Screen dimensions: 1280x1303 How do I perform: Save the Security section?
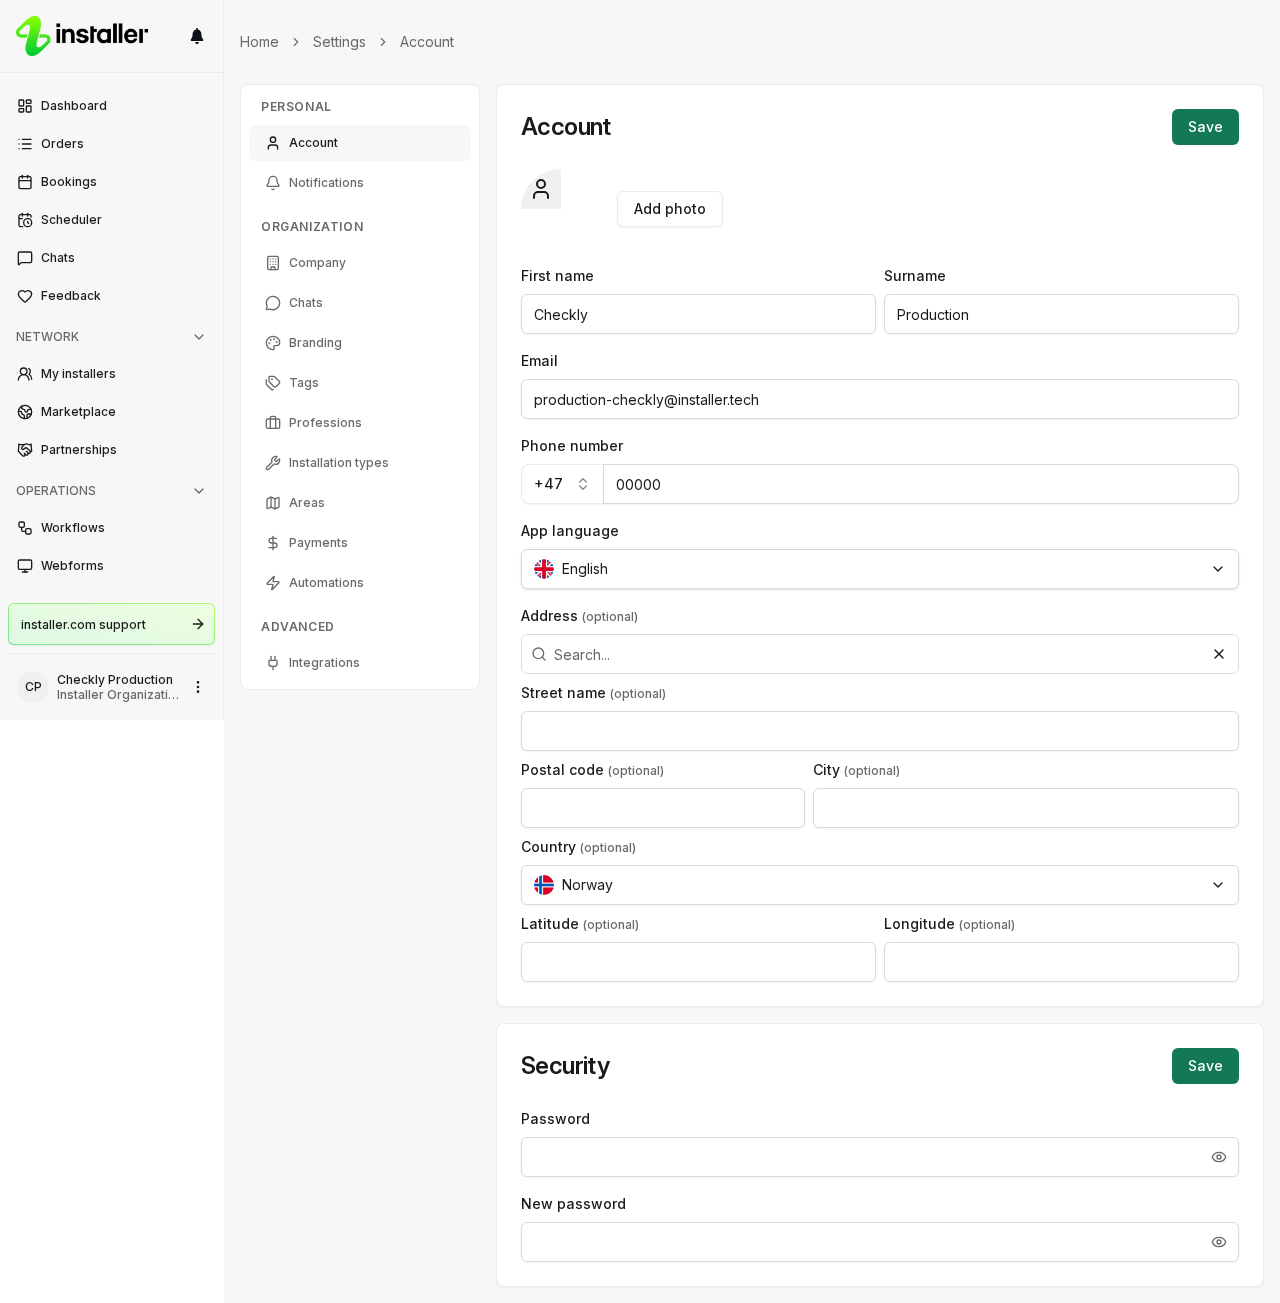(1205, 1066)
